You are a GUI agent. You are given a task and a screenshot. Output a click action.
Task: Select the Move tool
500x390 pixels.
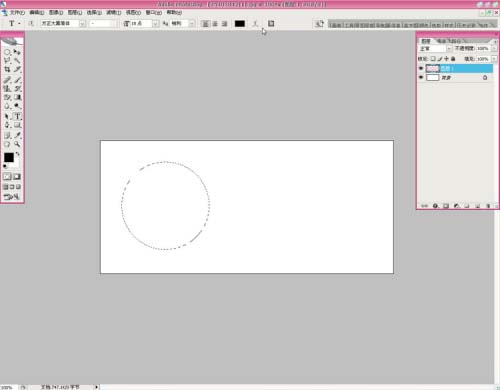click(x=17, y=52)
